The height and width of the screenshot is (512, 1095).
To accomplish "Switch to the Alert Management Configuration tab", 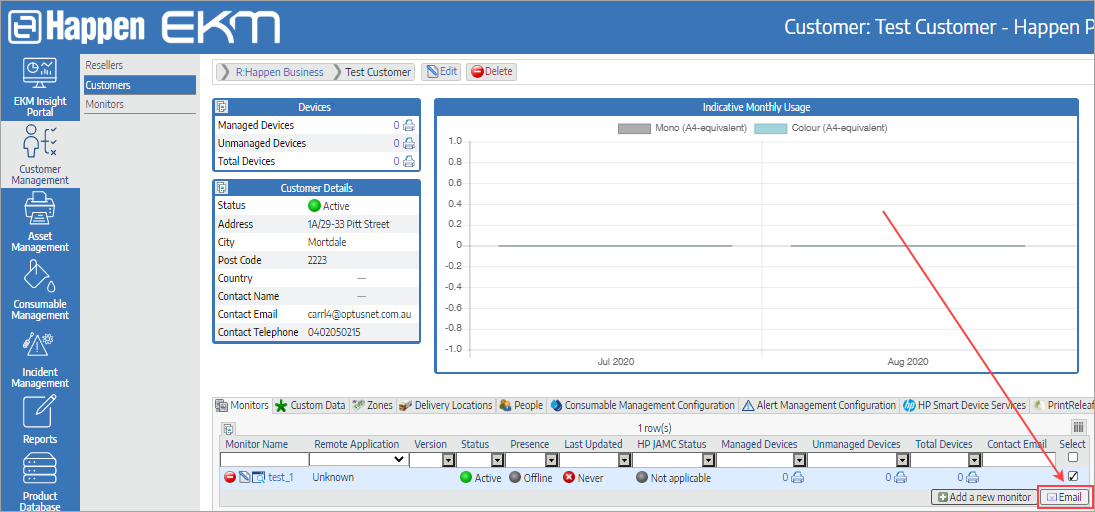I will [x=819, y=405].
